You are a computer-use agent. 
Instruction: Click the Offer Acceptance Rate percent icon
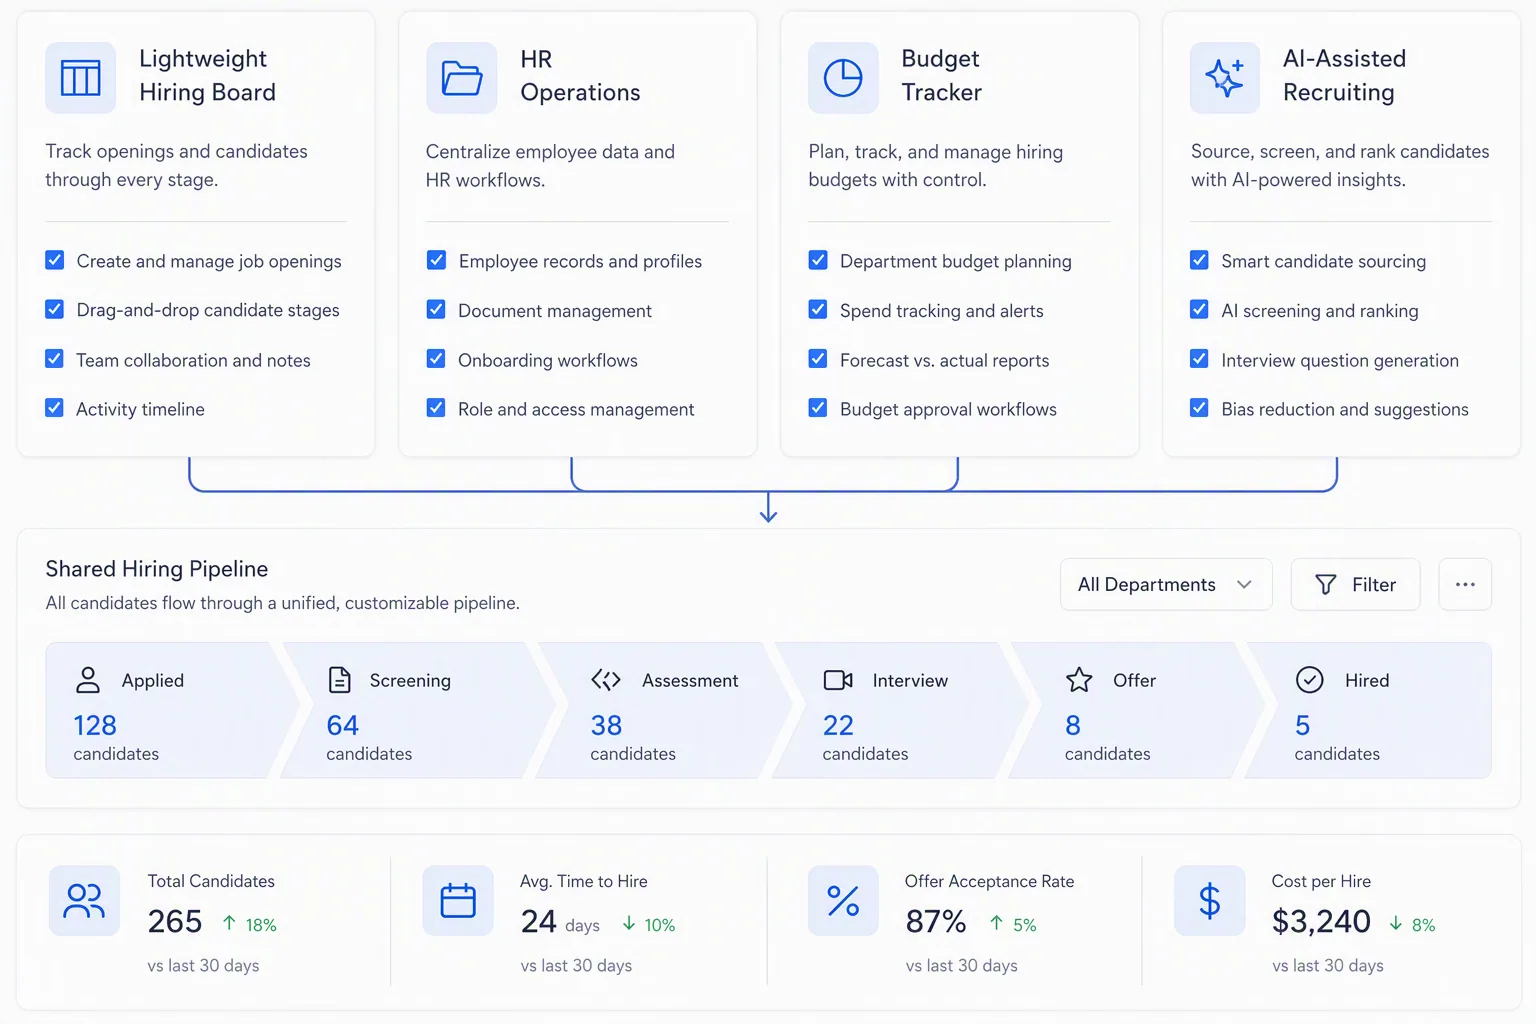[x=843, y=901]
